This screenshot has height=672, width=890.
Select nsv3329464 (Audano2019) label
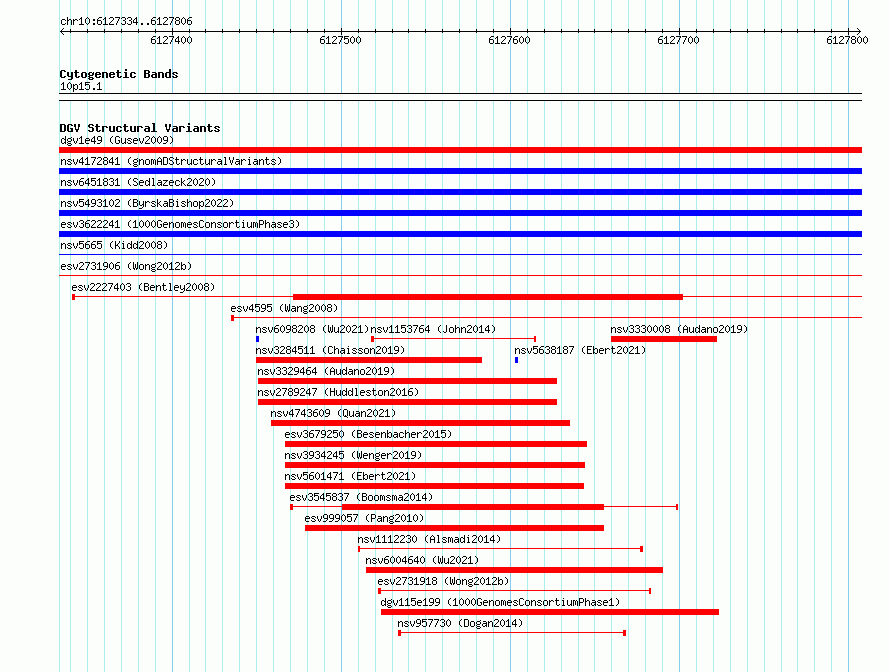tap(326, 371)
